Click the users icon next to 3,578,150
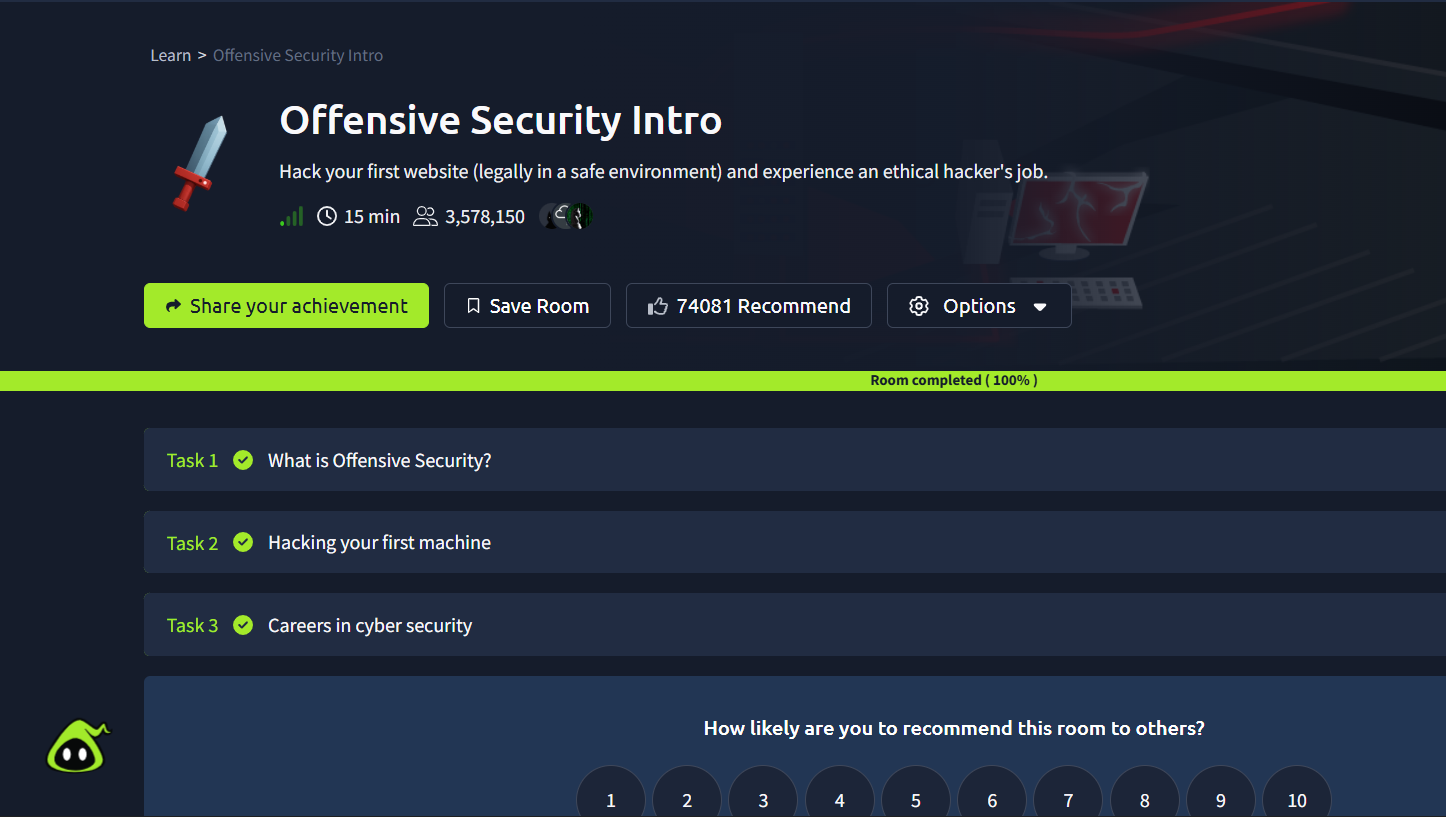This screenshot has height=817, width=1446. pyautogui.click(x=425, y=216)
